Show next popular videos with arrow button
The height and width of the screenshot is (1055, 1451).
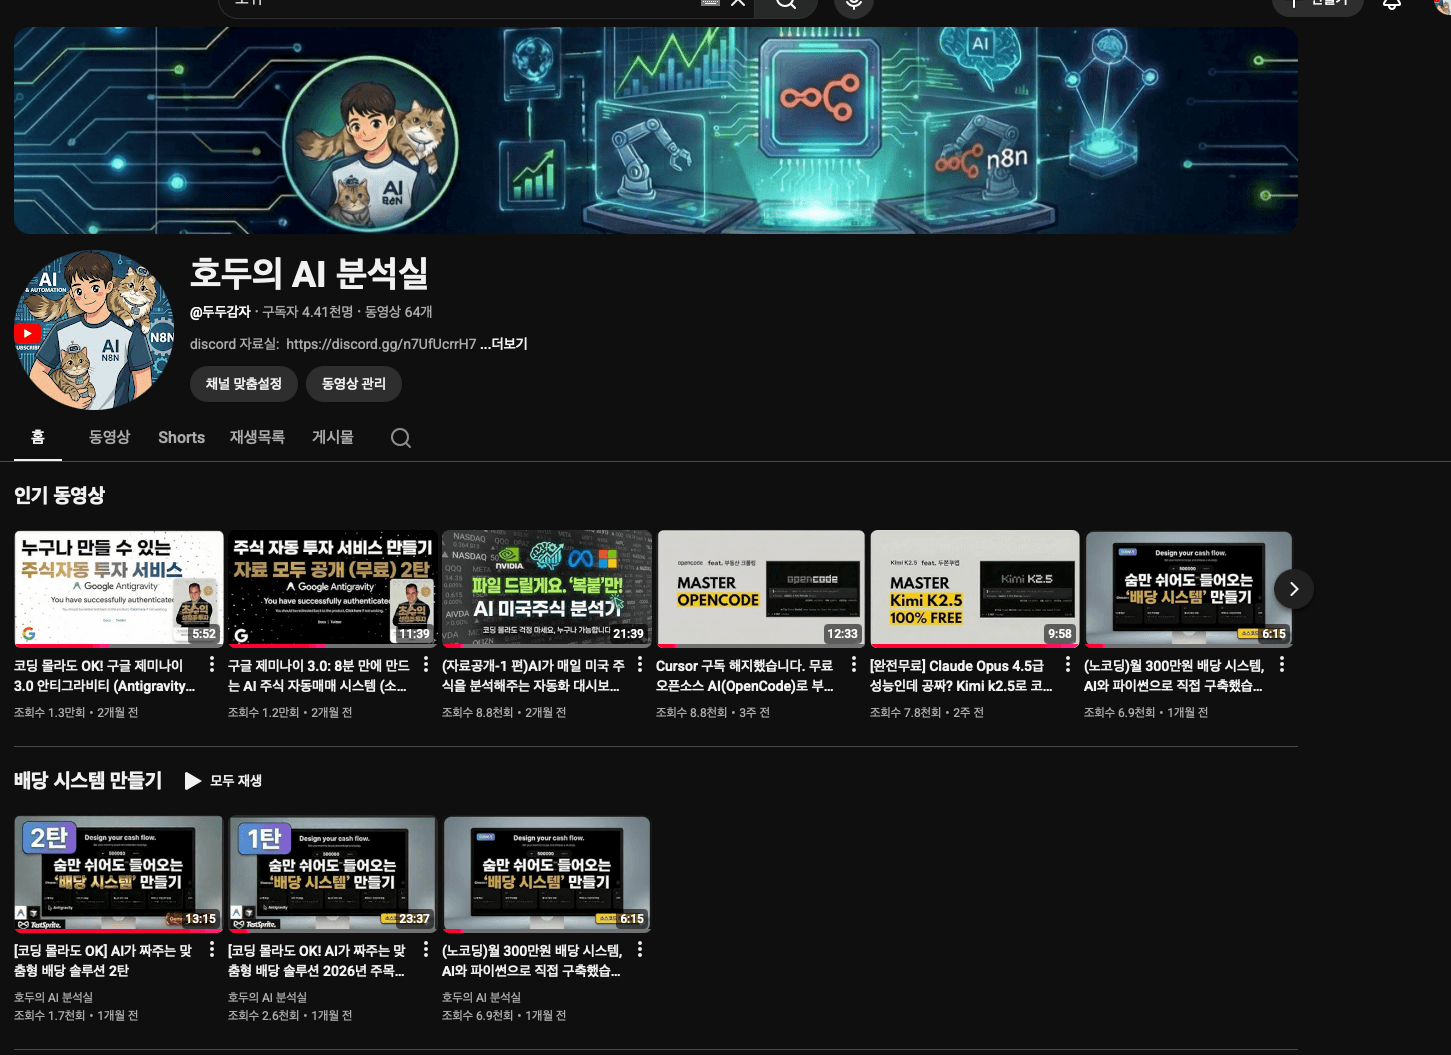pos(1293,589)
